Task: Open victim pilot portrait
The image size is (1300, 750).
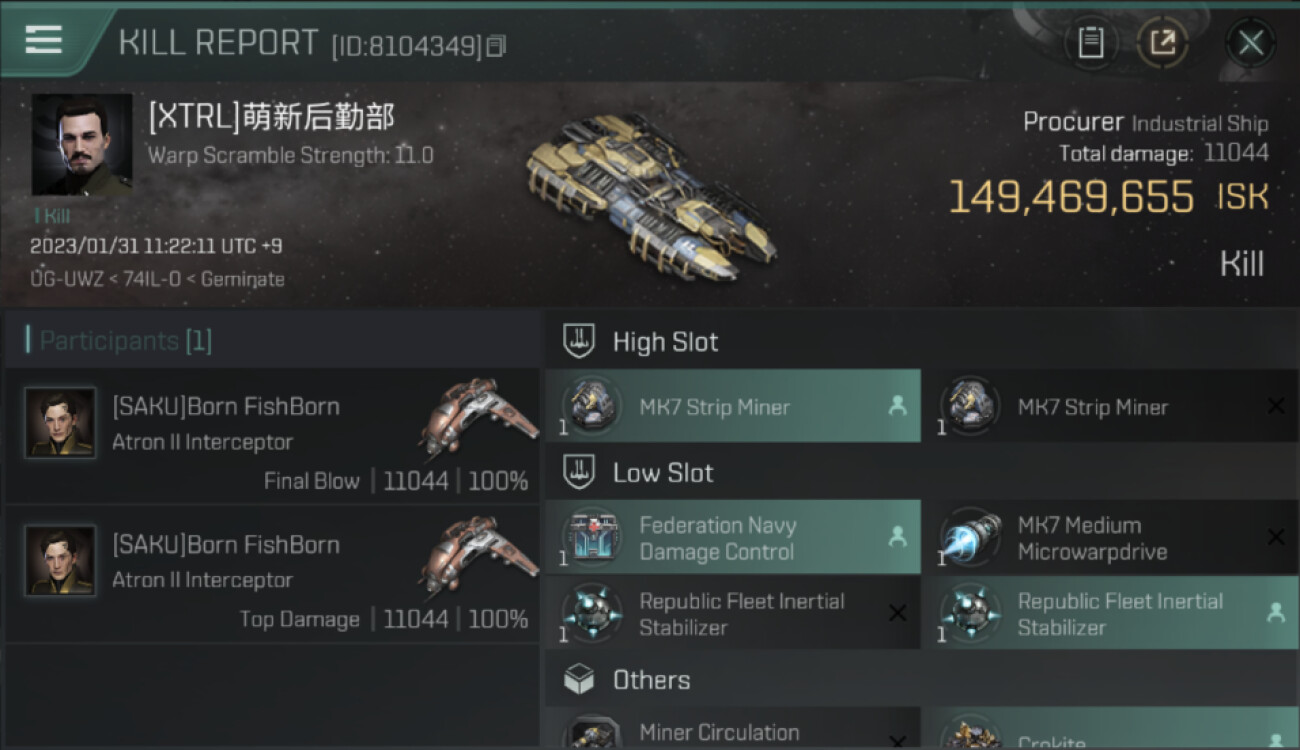Action: coord(82,144)
